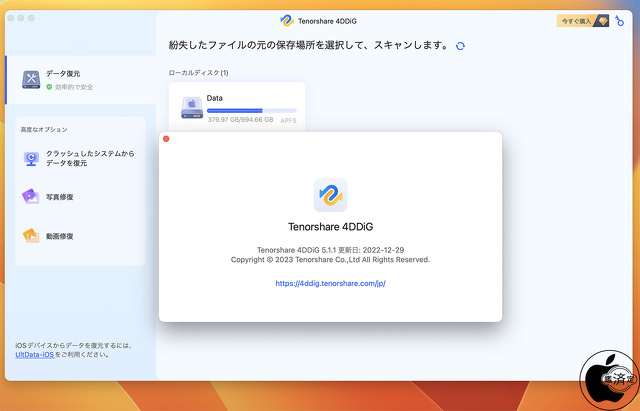Click the refresh icon next to the heading

coord(460,46)
